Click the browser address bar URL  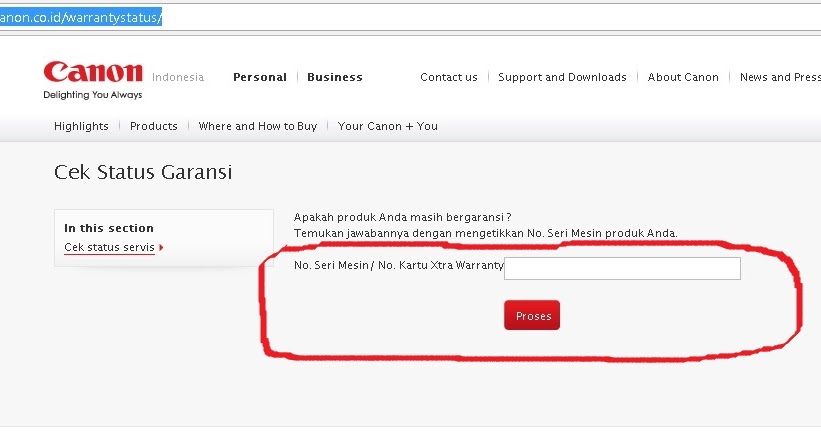coord(81,17)
